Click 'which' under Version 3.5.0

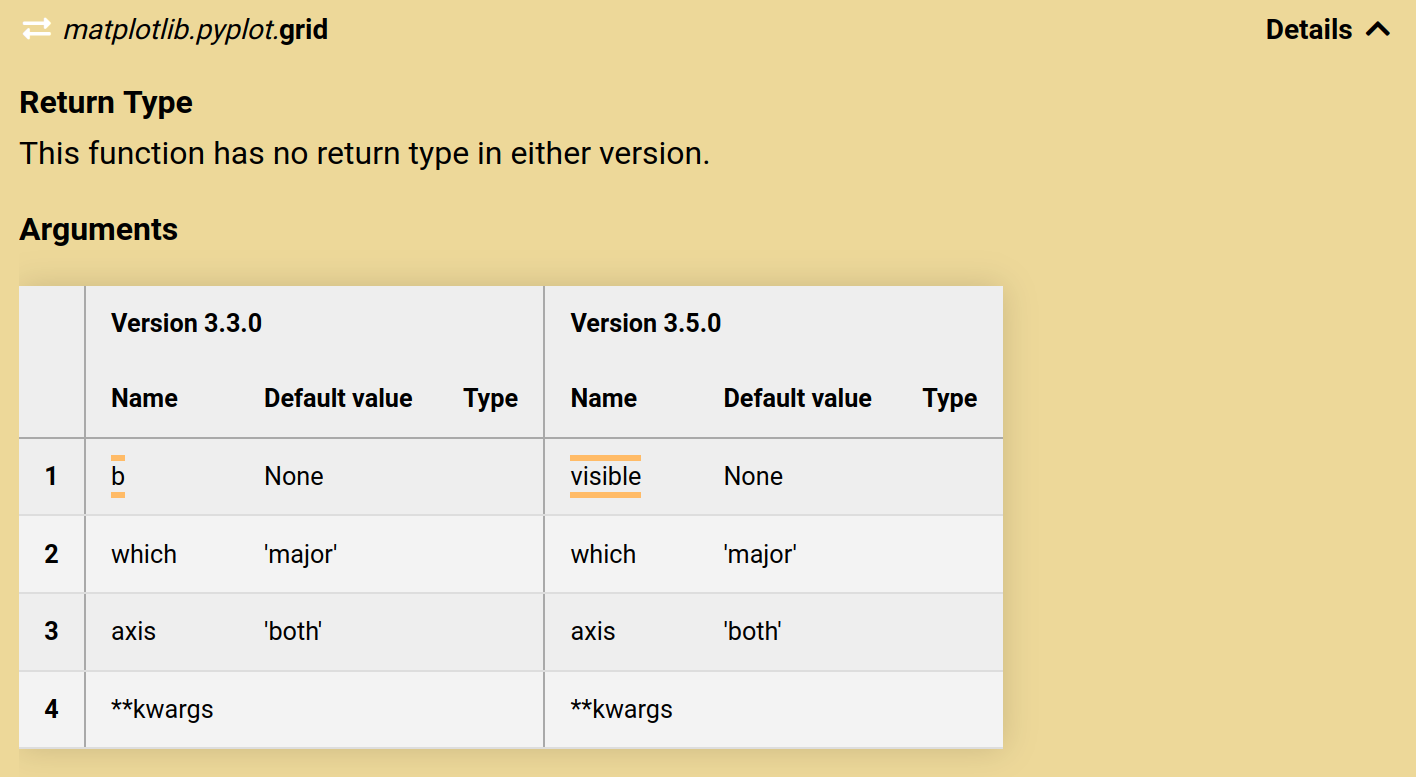603,555
